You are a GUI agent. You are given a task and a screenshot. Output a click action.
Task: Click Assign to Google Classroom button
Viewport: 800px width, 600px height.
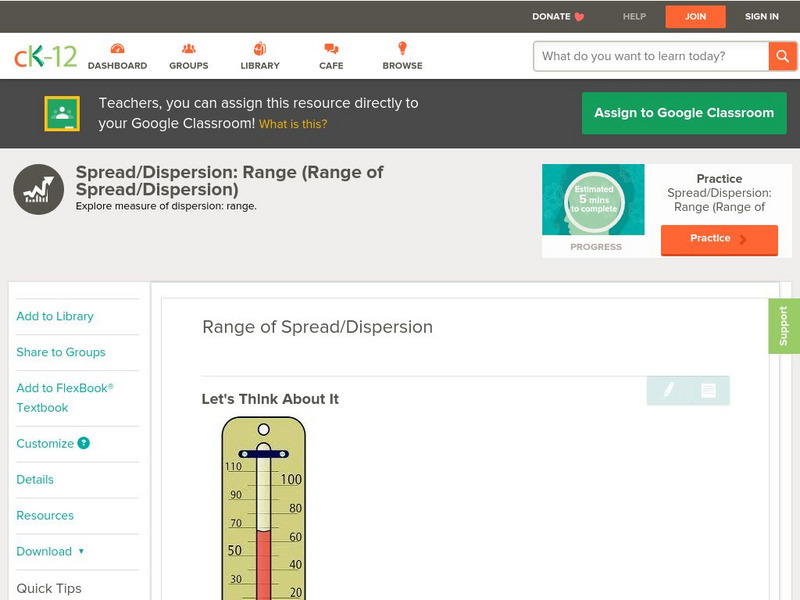(x=684, y=113)
